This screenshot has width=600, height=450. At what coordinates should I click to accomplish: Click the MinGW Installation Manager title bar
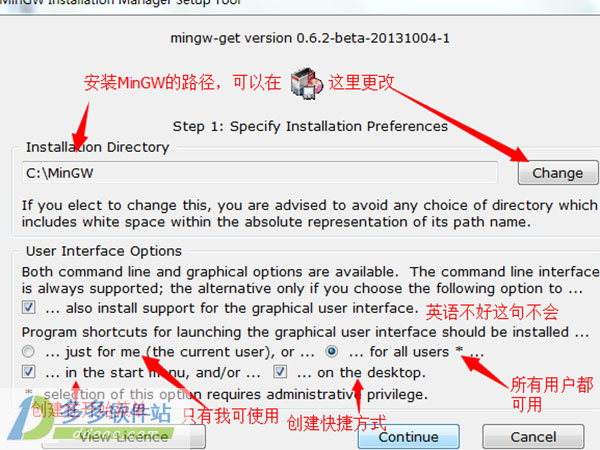click(300, 3)
